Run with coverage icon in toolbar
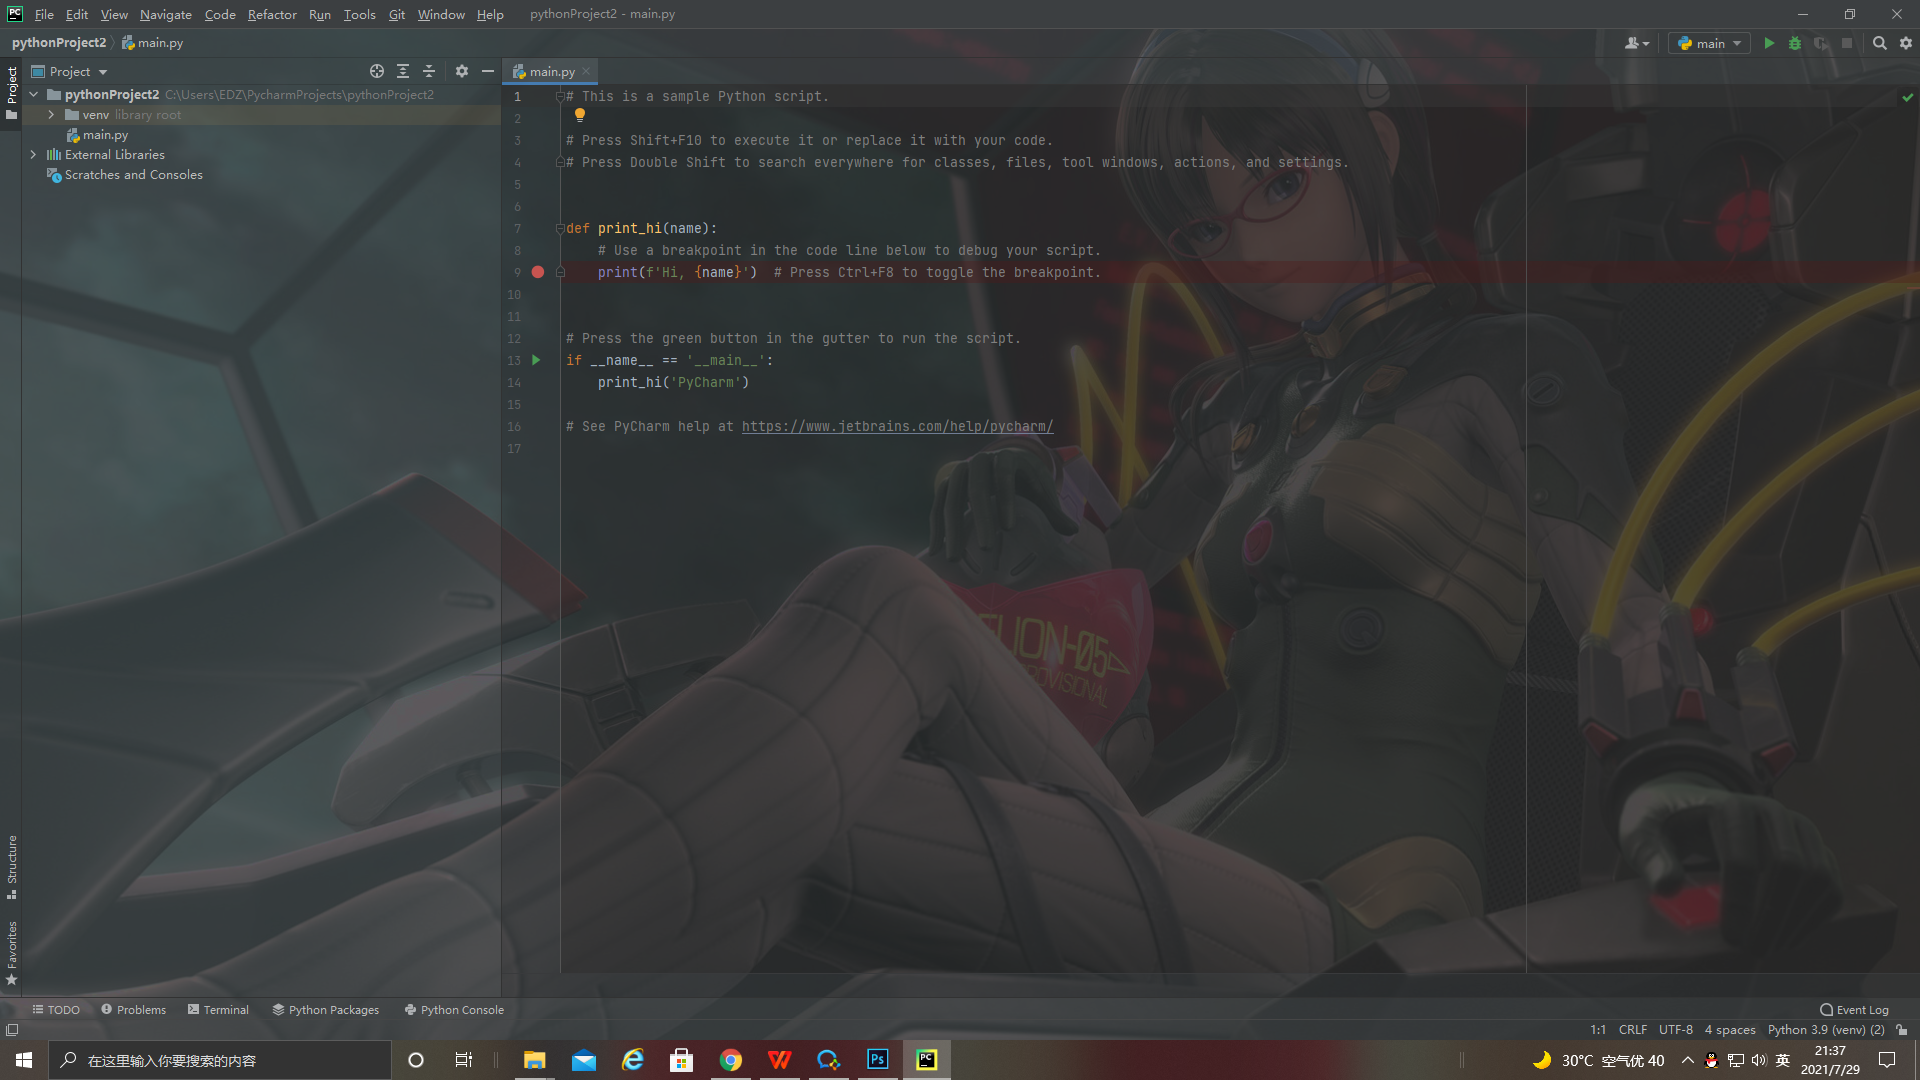The image size is (1920, 1080). pyautogui.click(x=1821, y=43)
